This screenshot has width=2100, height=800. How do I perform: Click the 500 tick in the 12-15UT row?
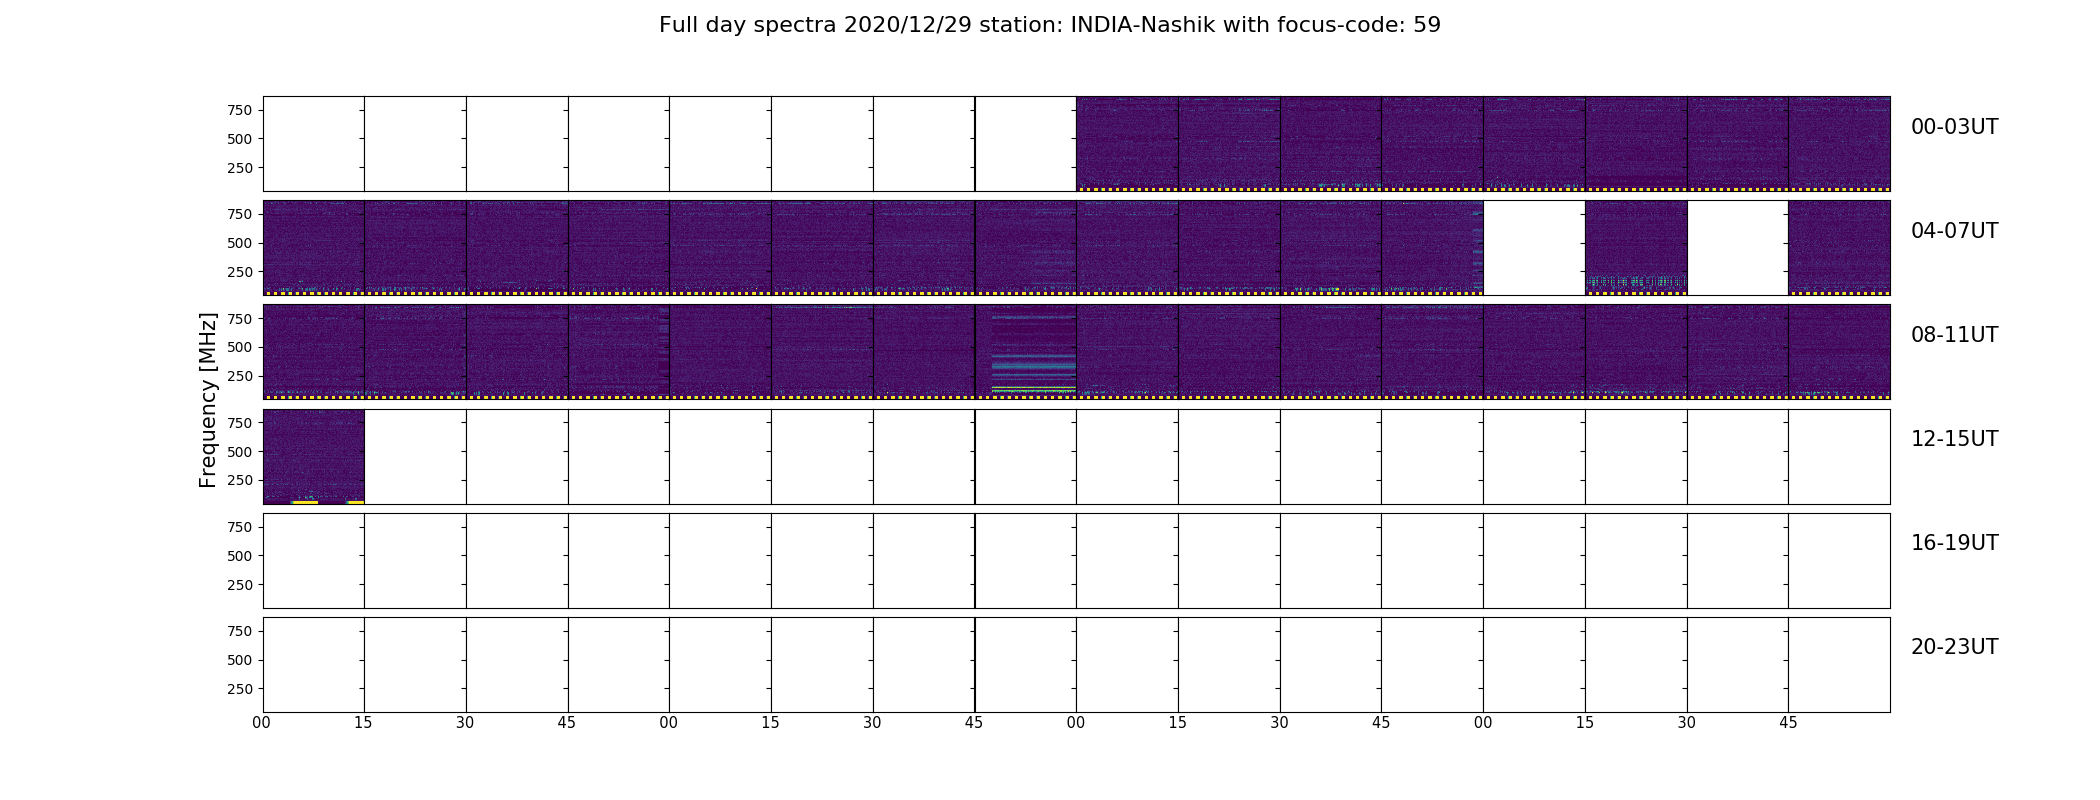(239, 452)
